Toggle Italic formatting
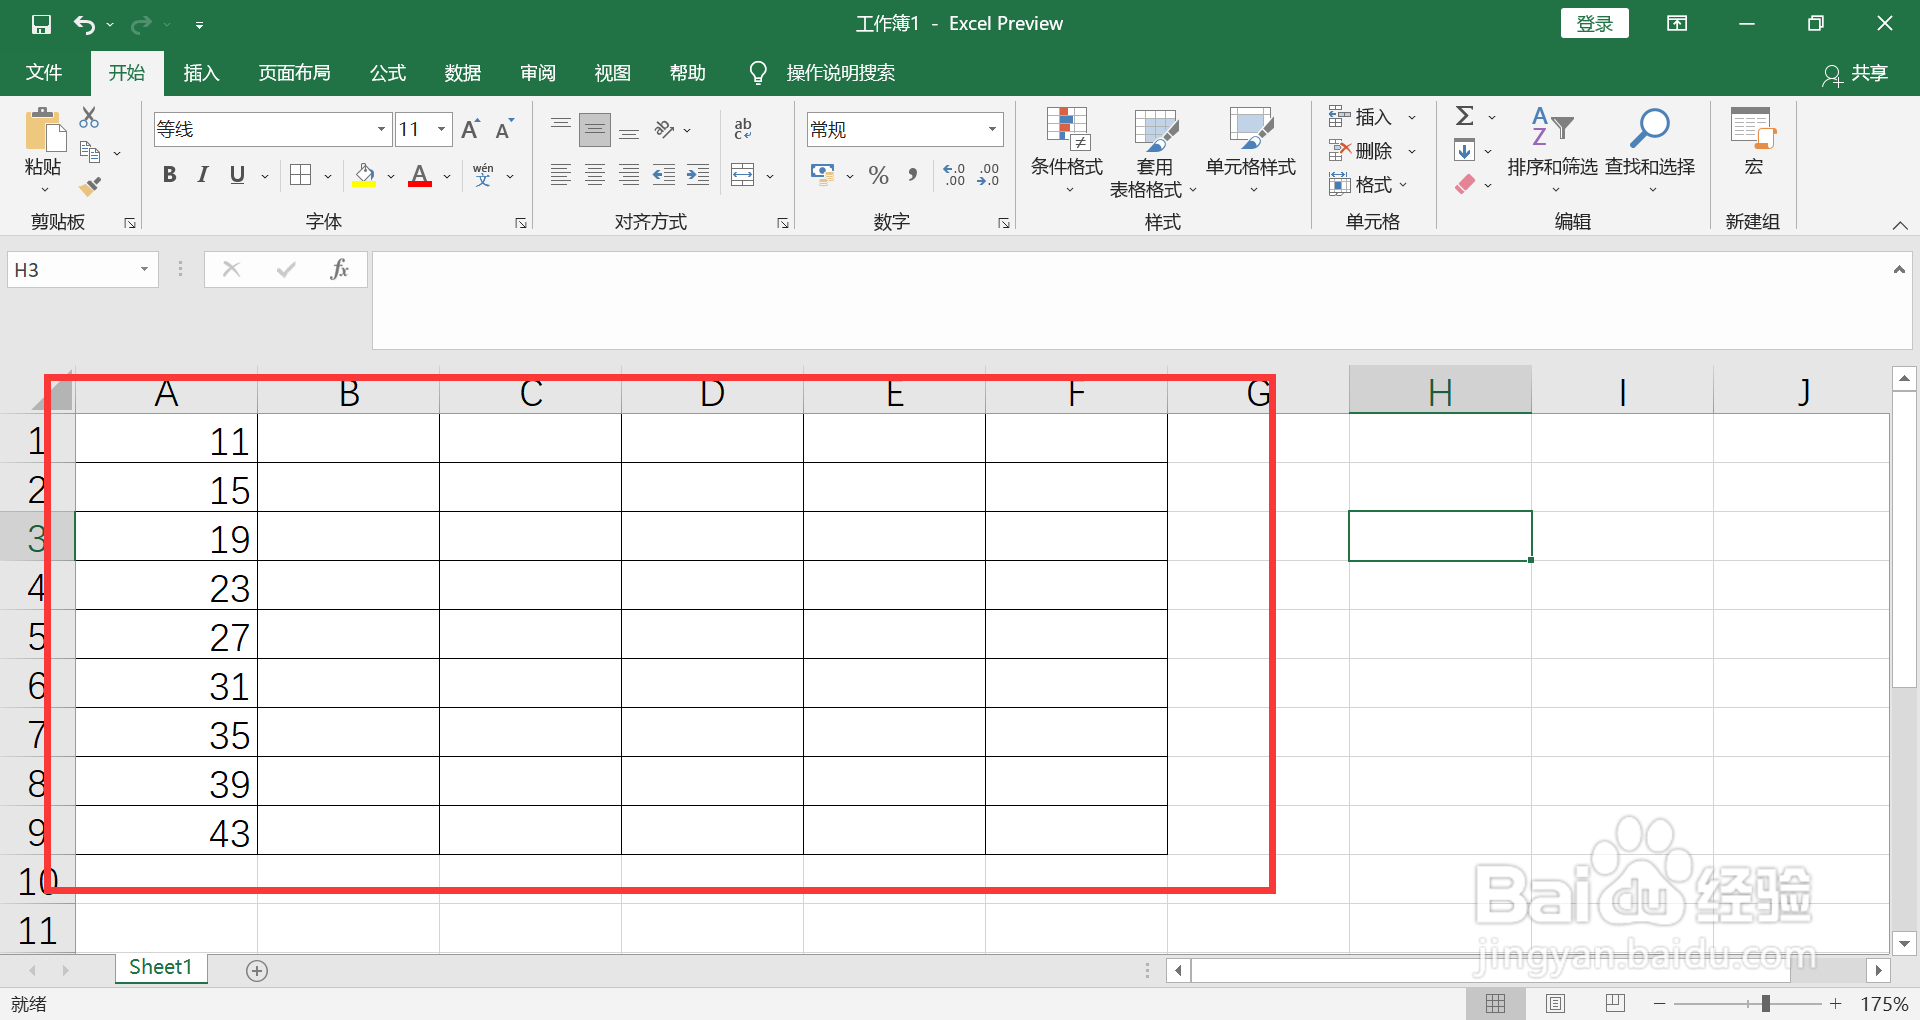Screen dimensions: 1920x1020 (x=203, y=175)
